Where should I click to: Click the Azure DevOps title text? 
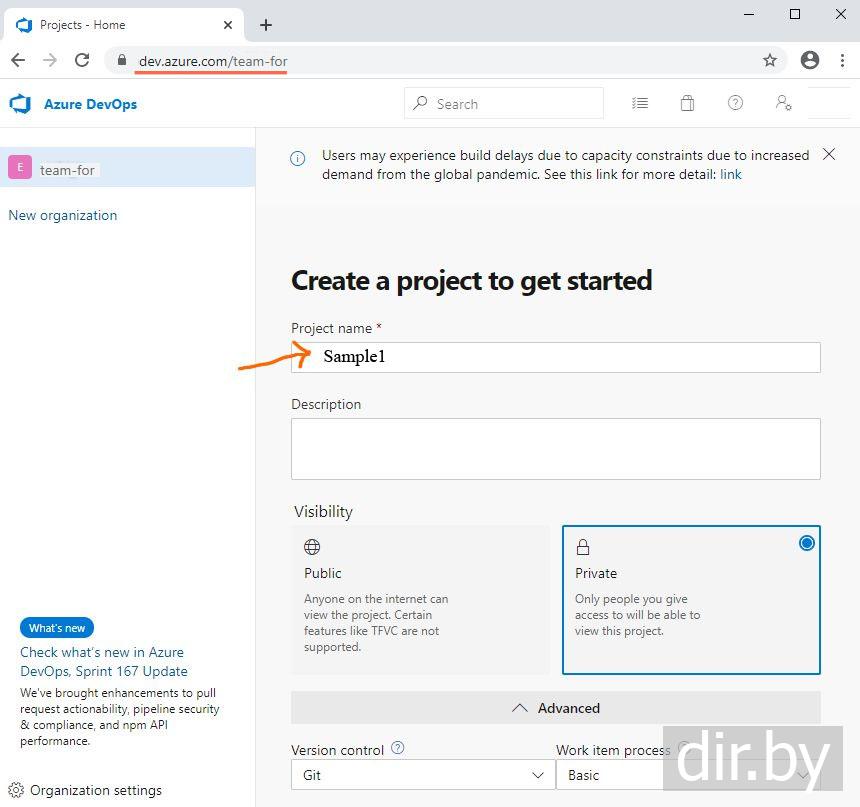(90, 104)
